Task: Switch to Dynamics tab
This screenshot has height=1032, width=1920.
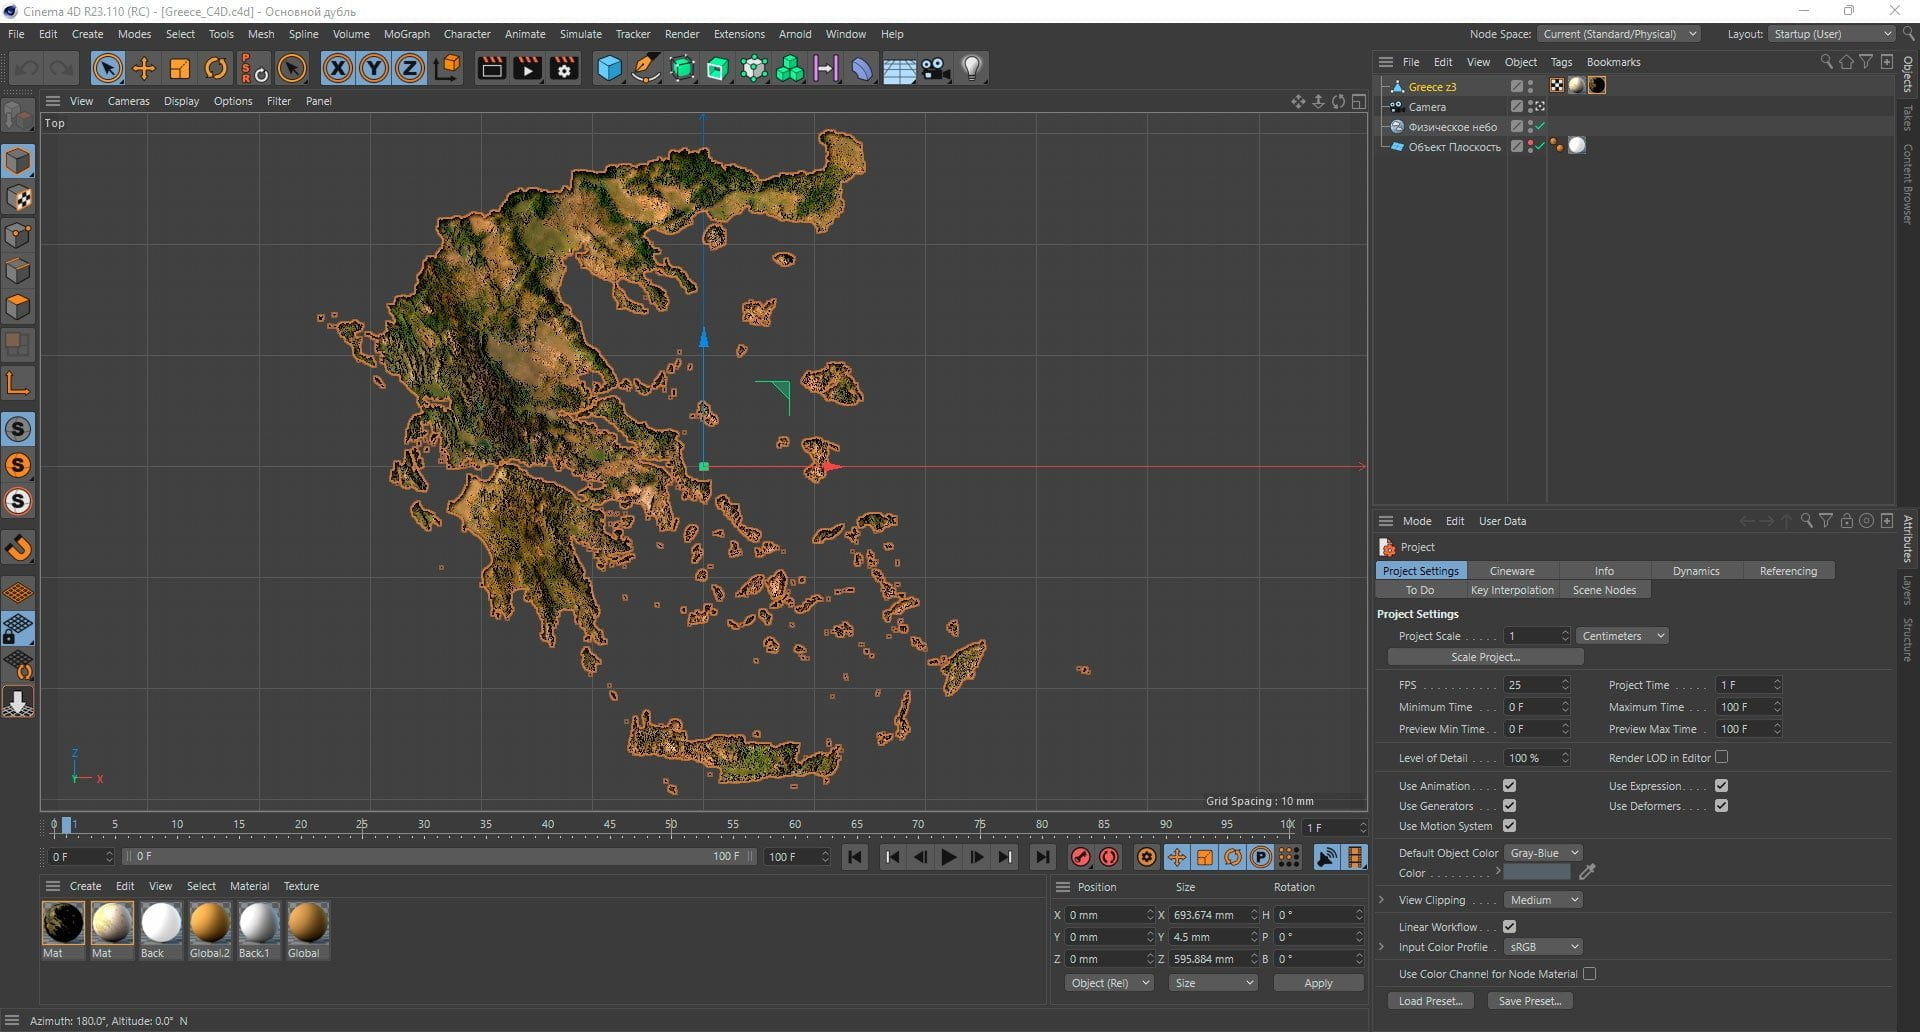Action: (x=1696, y=571)
